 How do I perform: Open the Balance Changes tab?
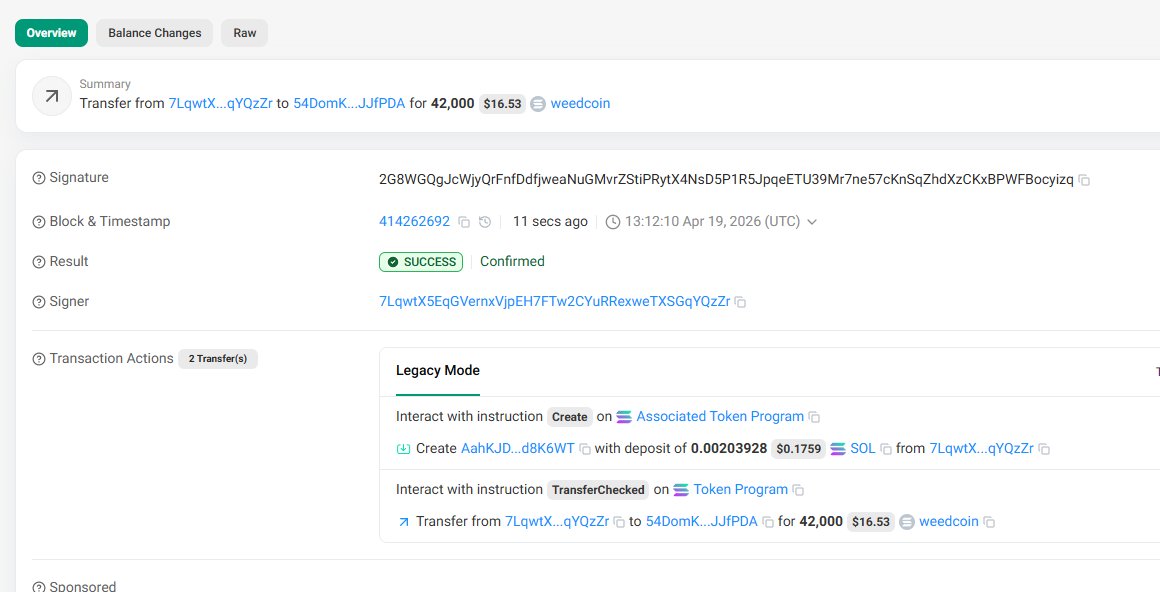tap(155, 33)
